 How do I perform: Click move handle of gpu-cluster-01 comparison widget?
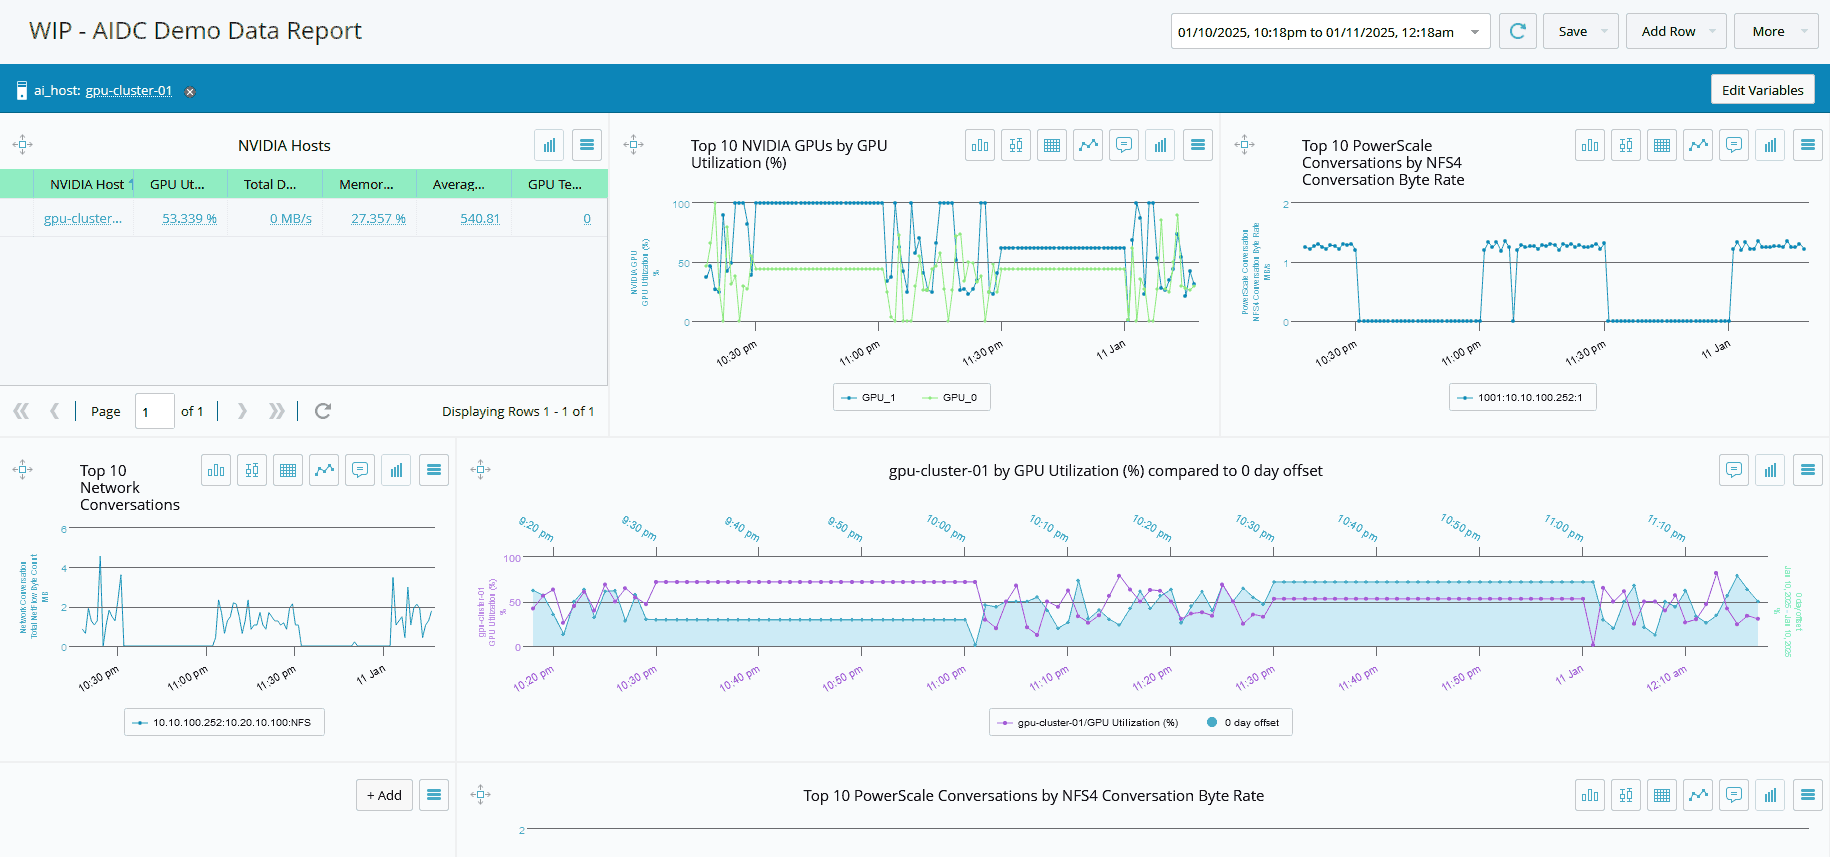coord(481,470)
